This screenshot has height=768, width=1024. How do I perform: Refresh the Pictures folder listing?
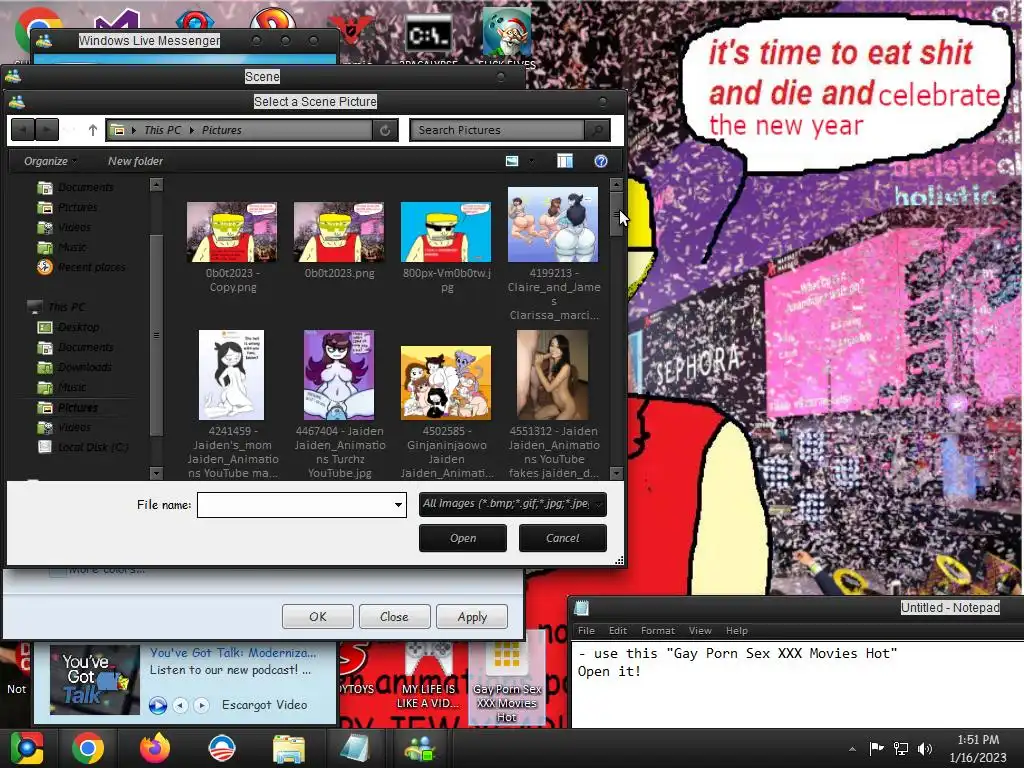385,130
